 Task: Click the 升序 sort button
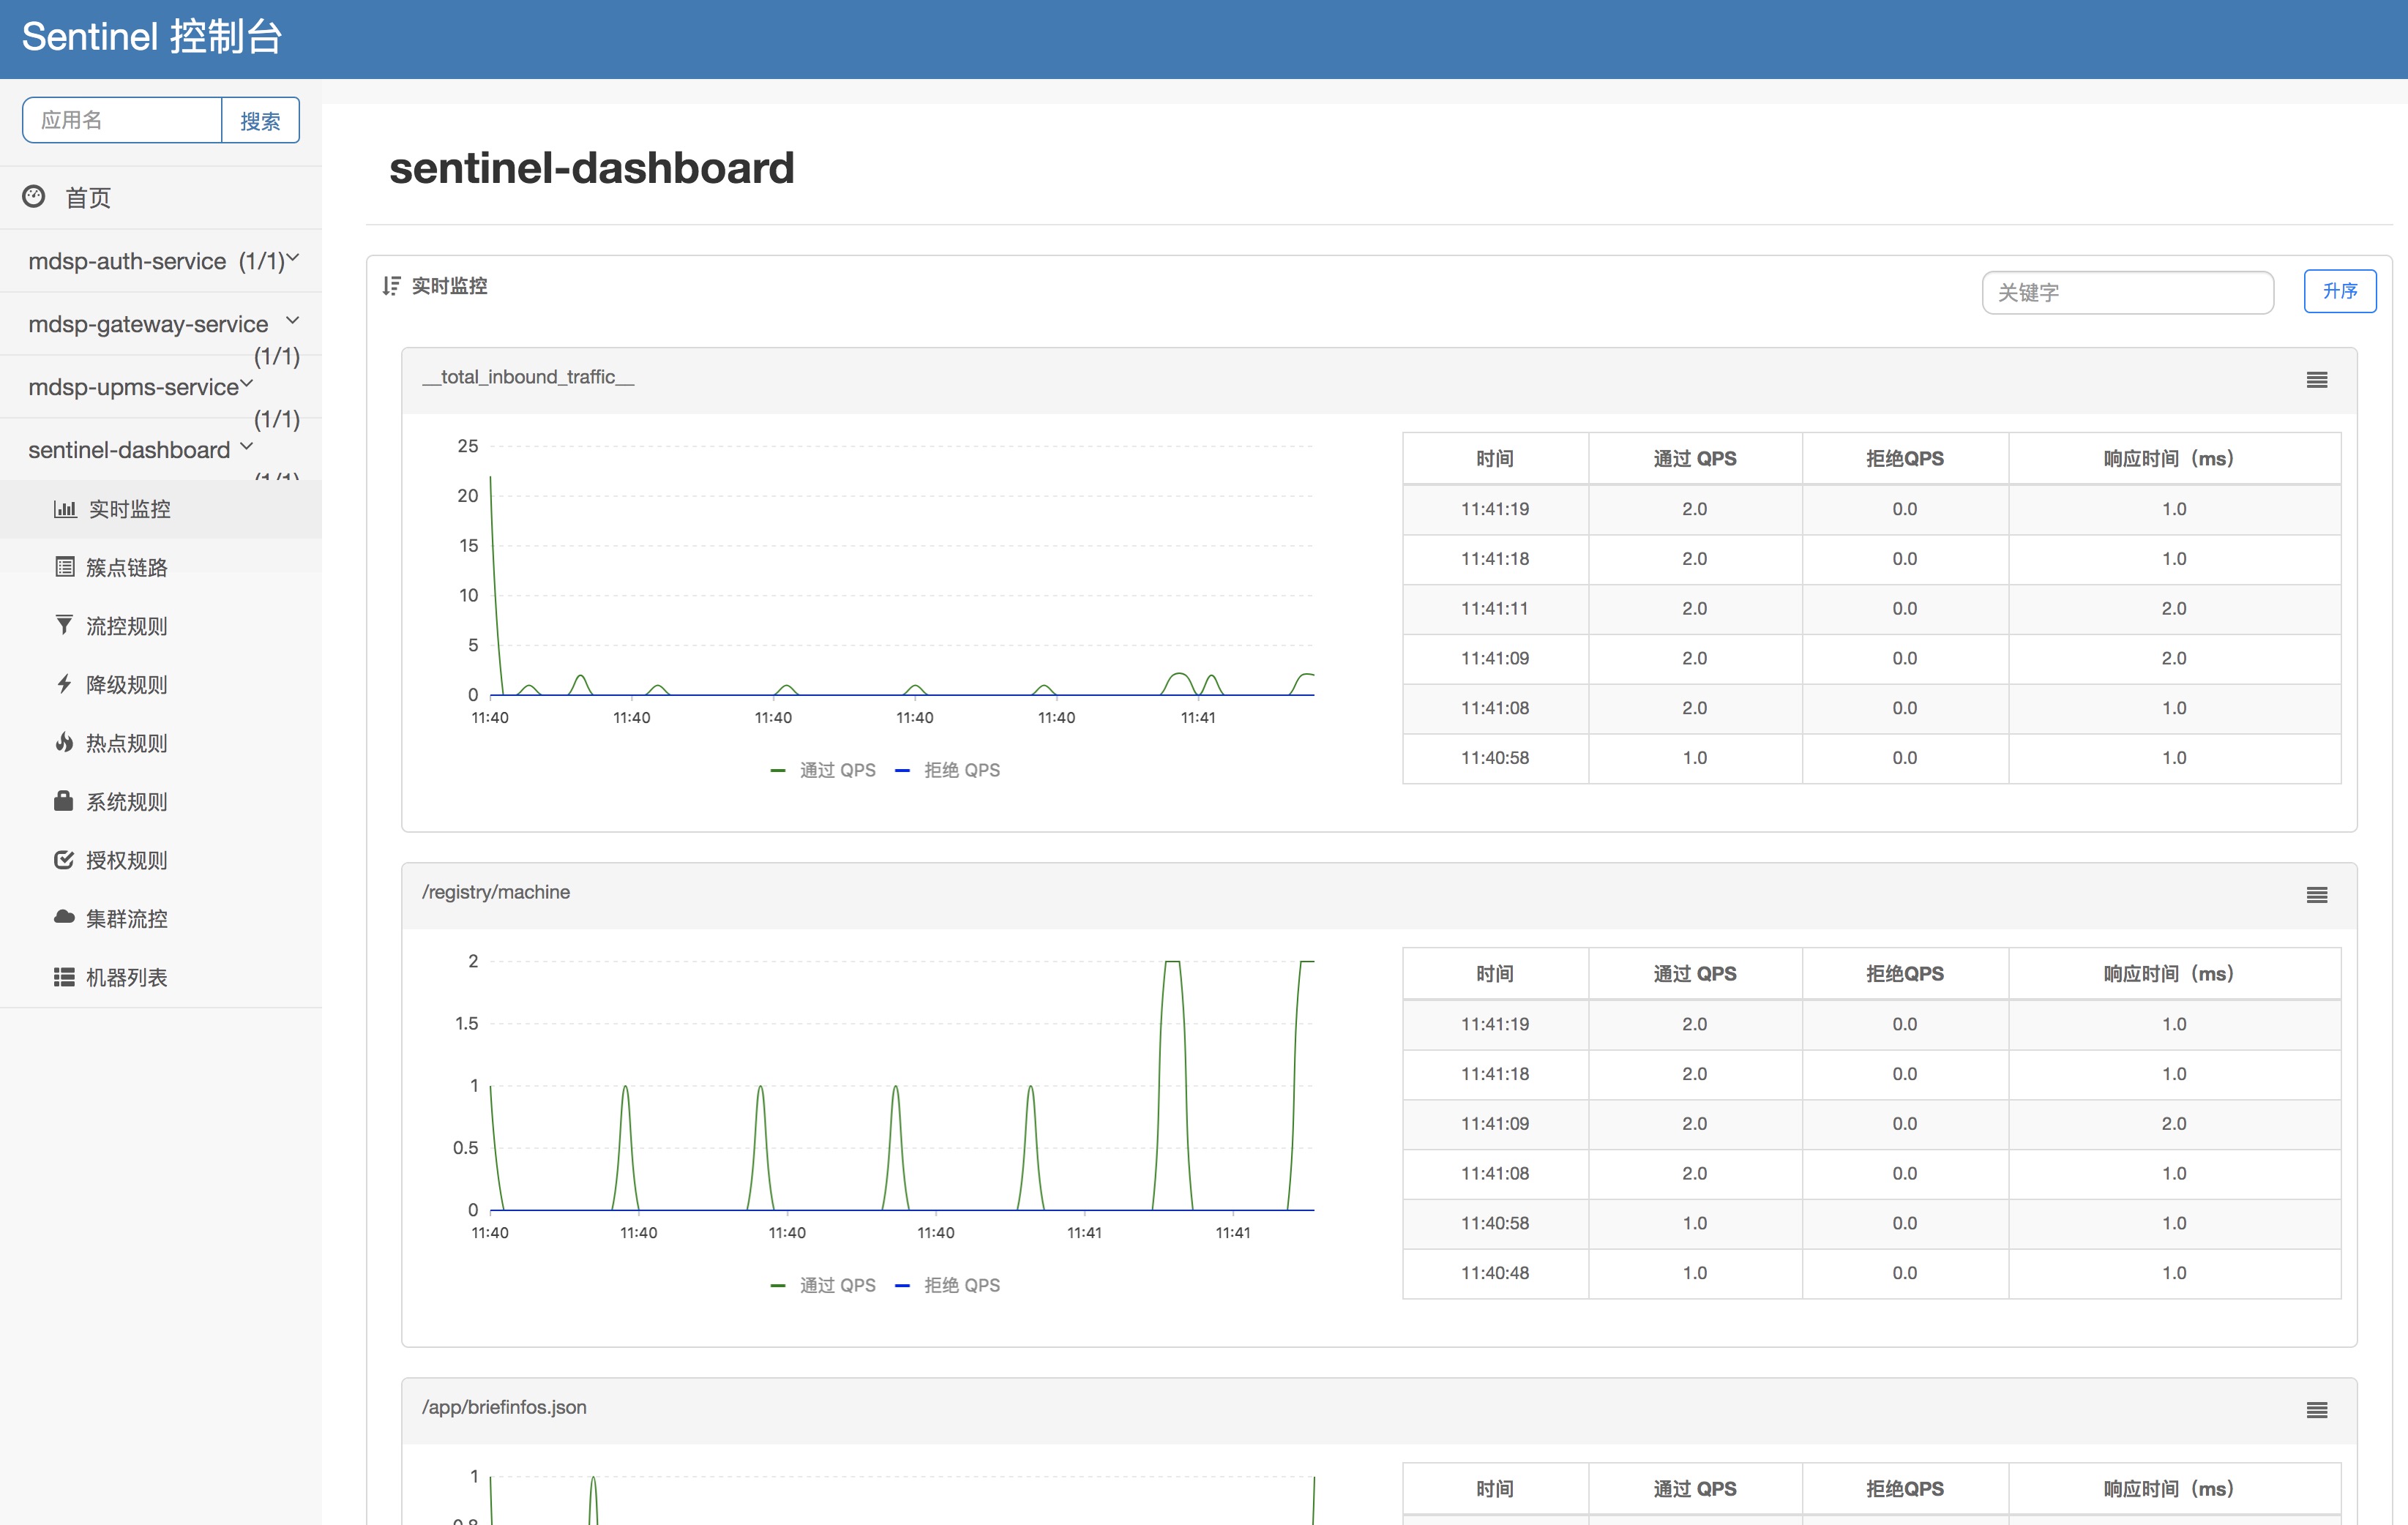(x=2340, y=291)
